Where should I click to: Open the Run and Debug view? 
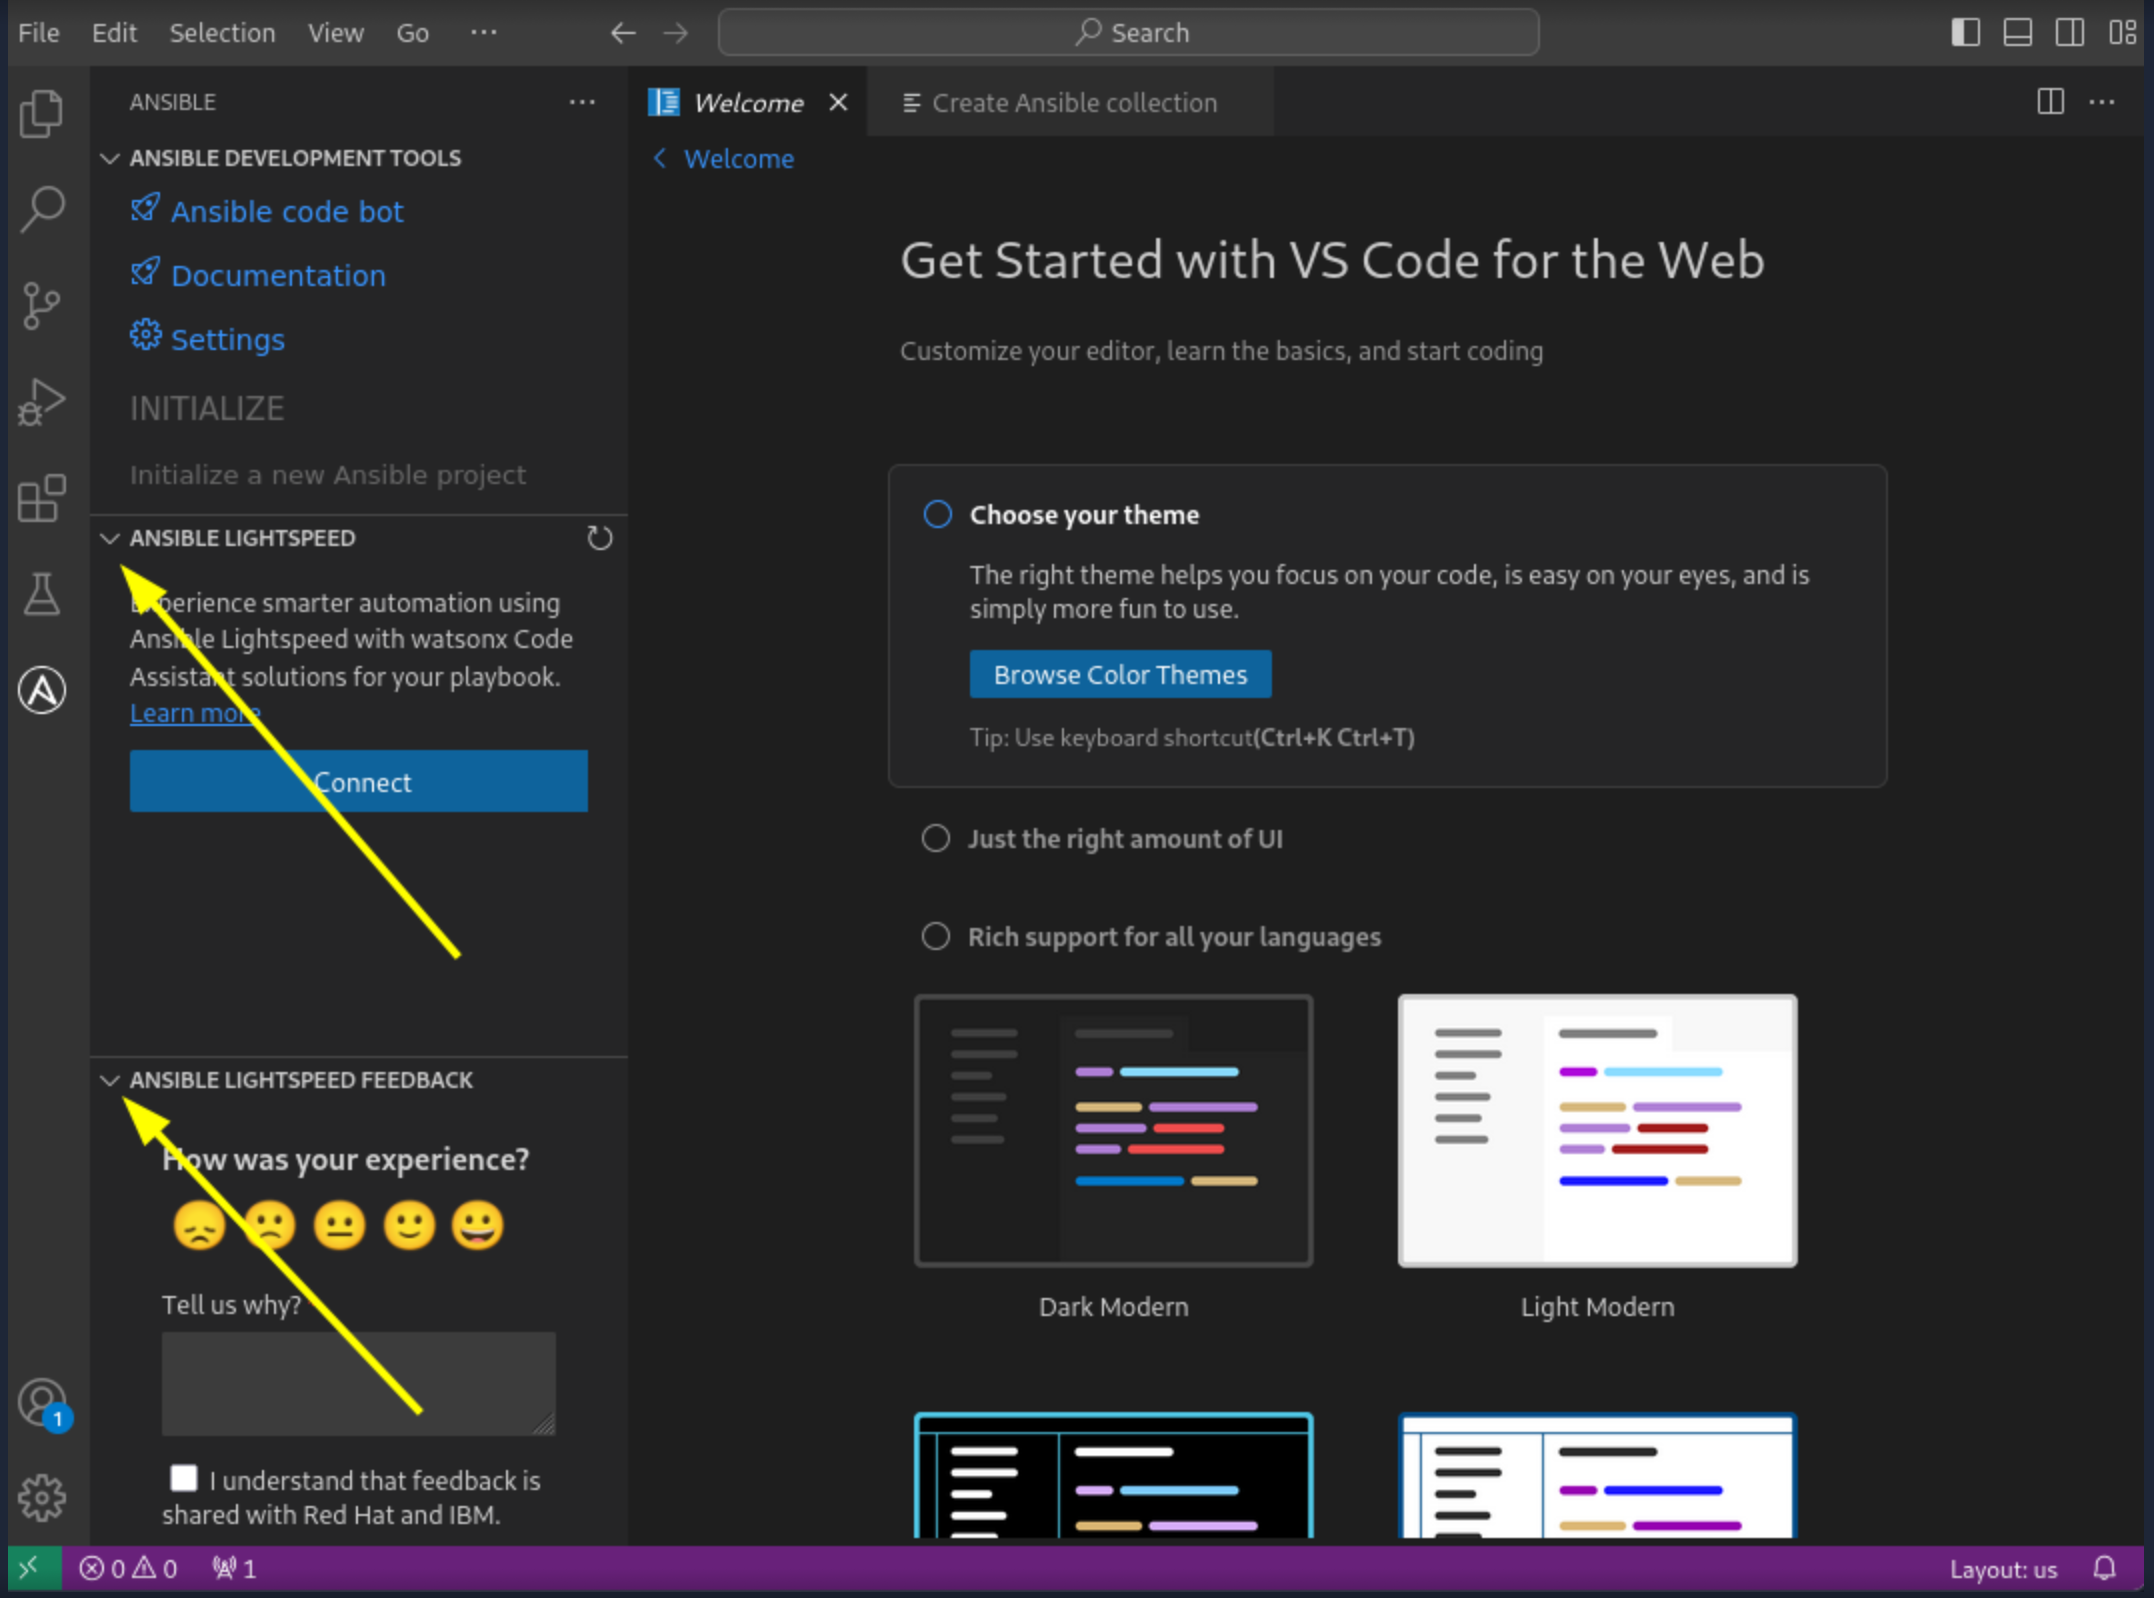click(42, 402)
